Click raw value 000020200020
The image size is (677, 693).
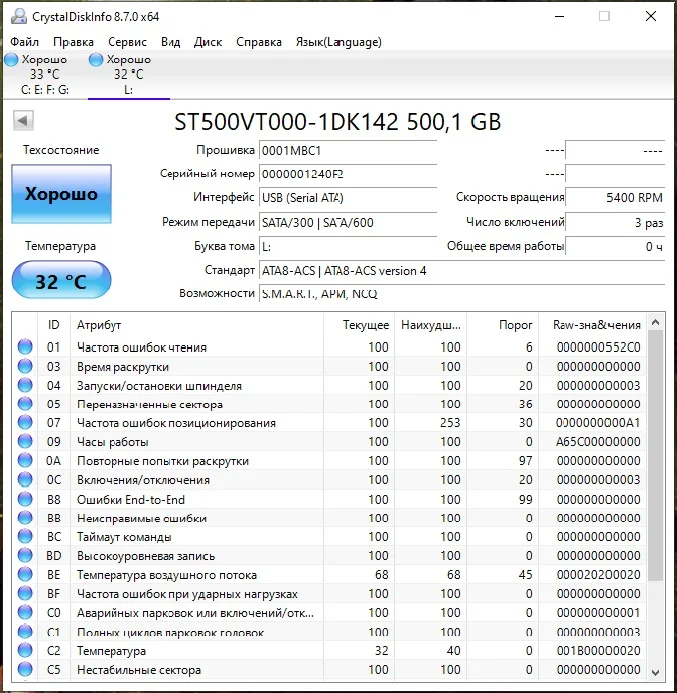(x=598, y=575)
